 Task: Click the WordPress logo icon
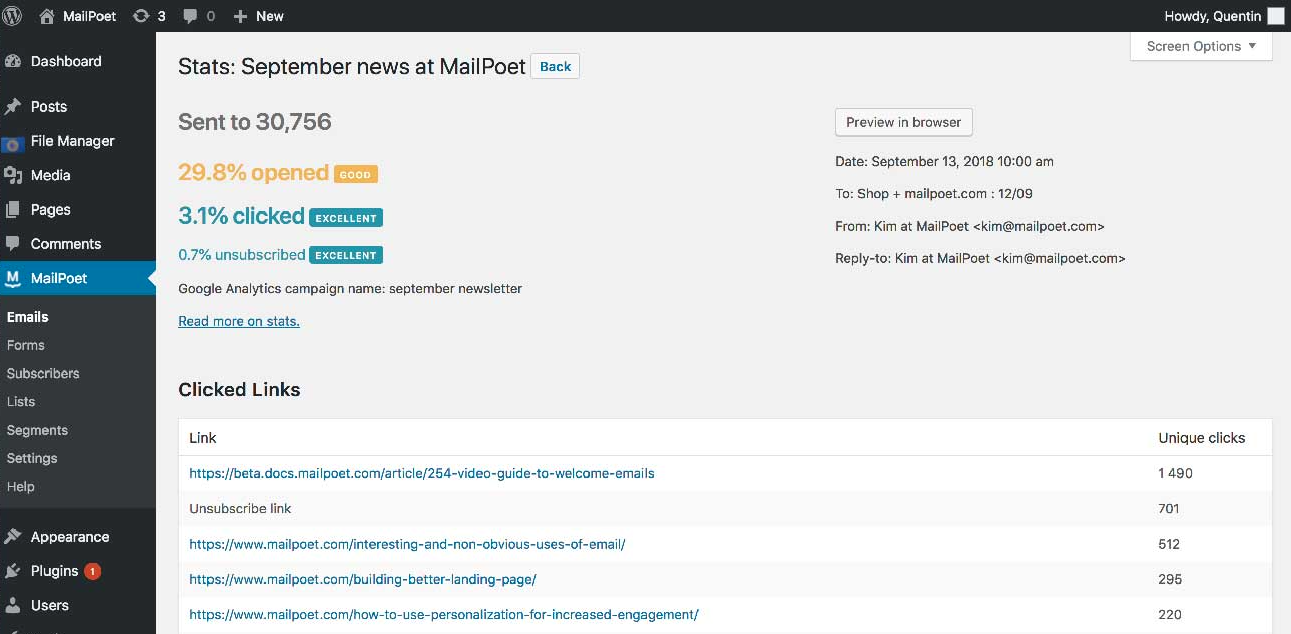[x=13, y=16]
